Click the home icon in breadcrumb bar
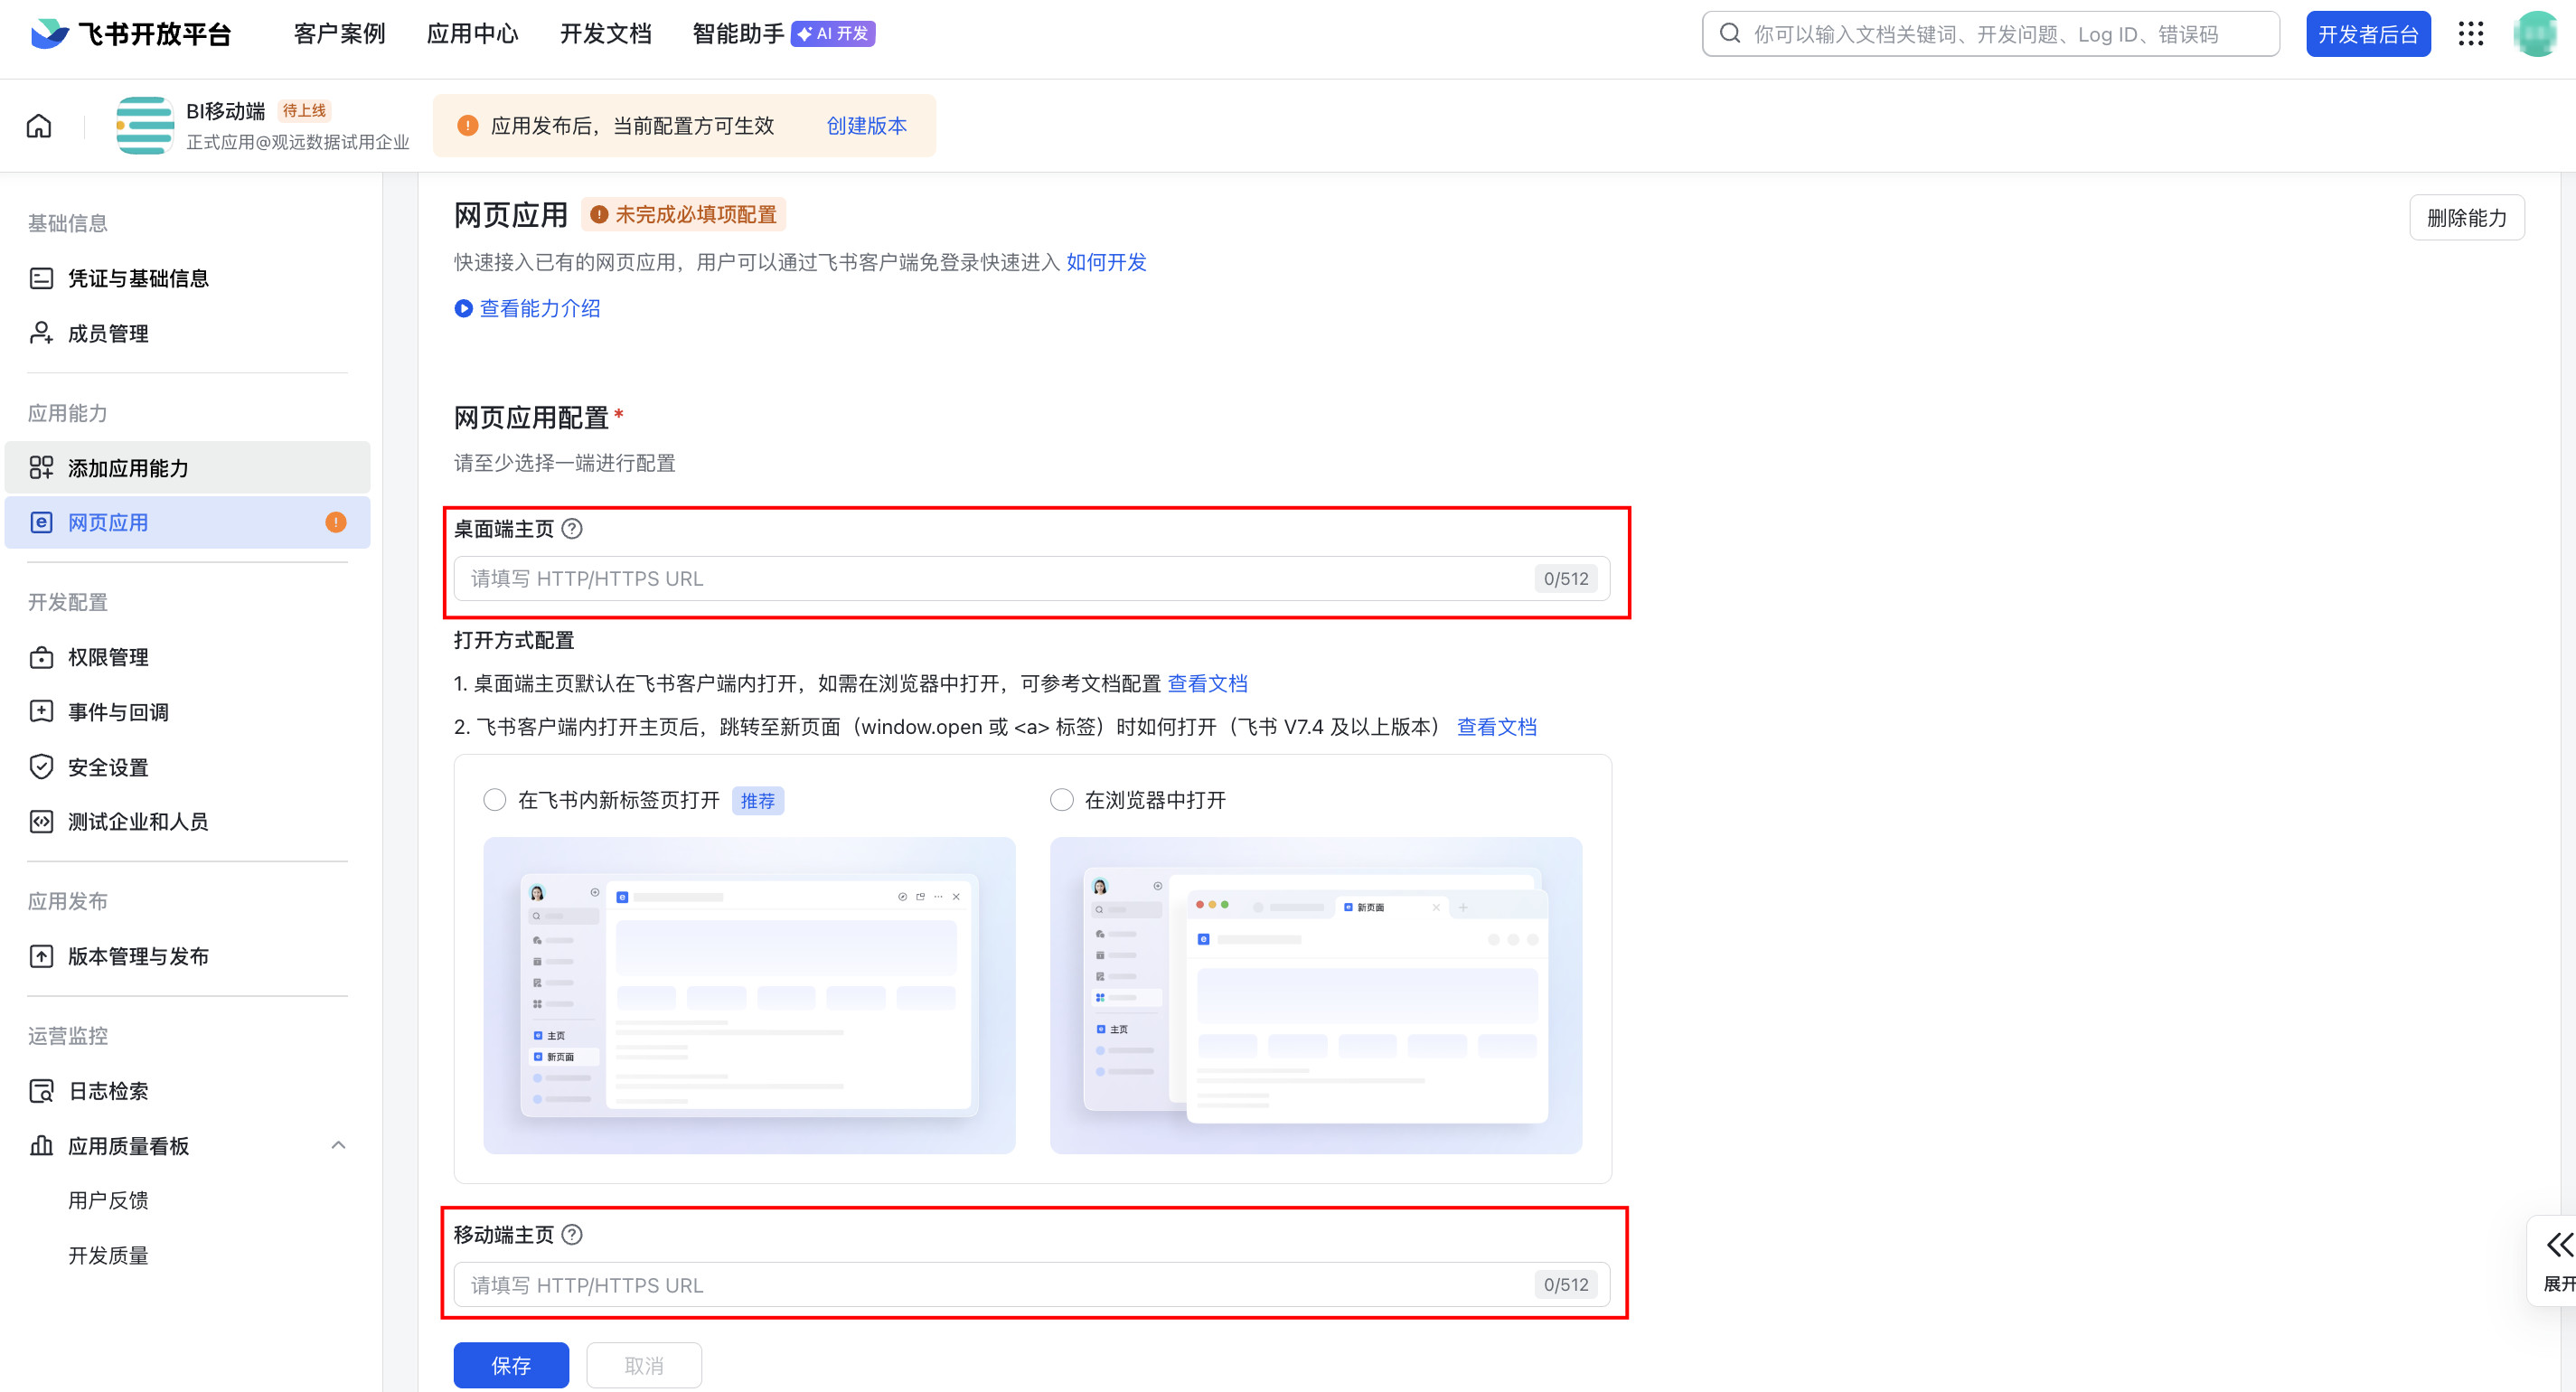The width and height of the screenshot is (2576, 1392). click(39, 126)
